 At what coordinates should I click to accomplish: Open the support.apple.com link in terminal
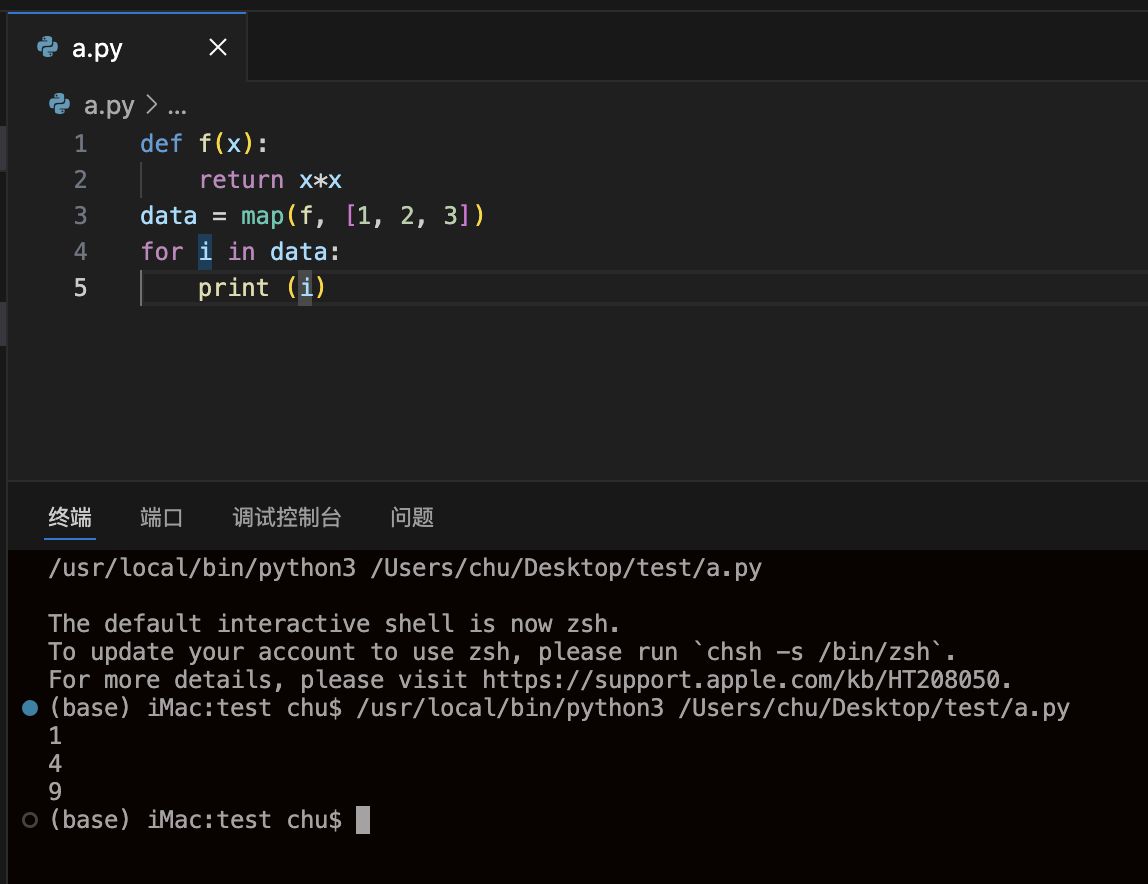[745, 680]
